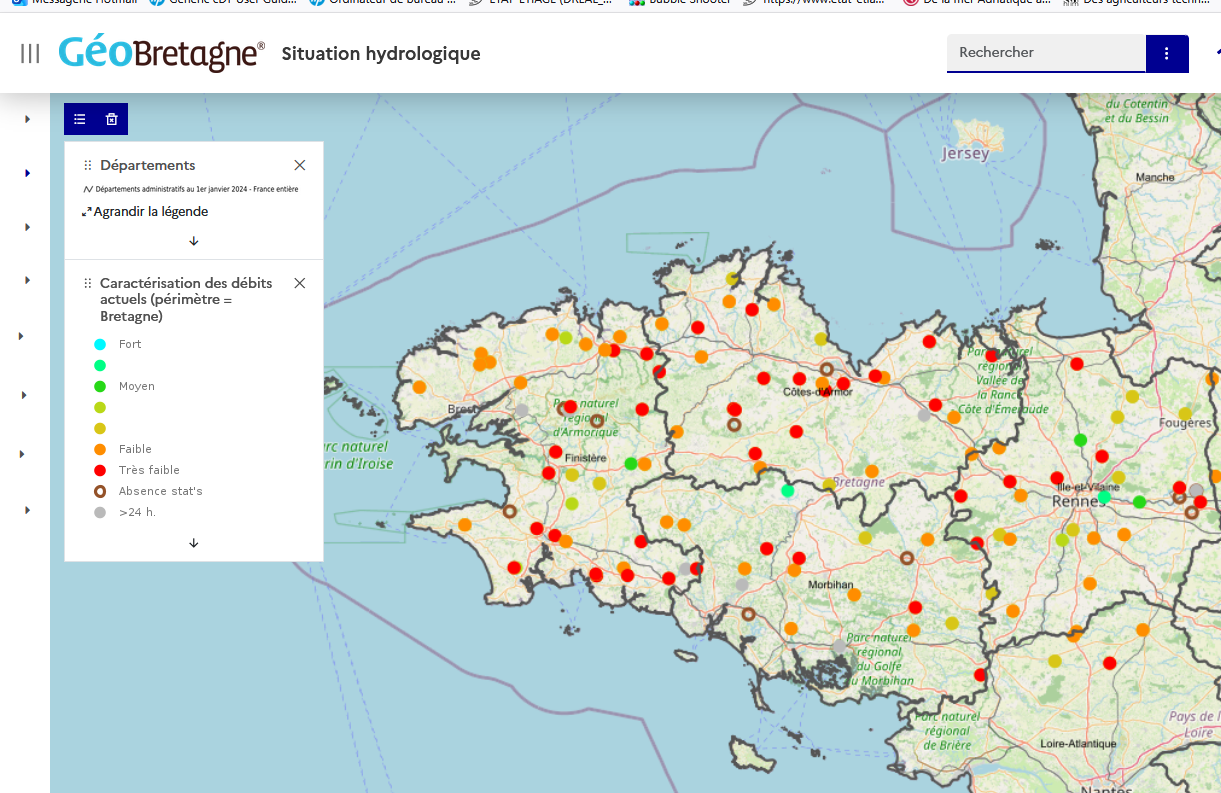The height and width of the screenshot is (793, 1221).
Task: Expand the Départements card down arrow
Action: click(194, 241)
